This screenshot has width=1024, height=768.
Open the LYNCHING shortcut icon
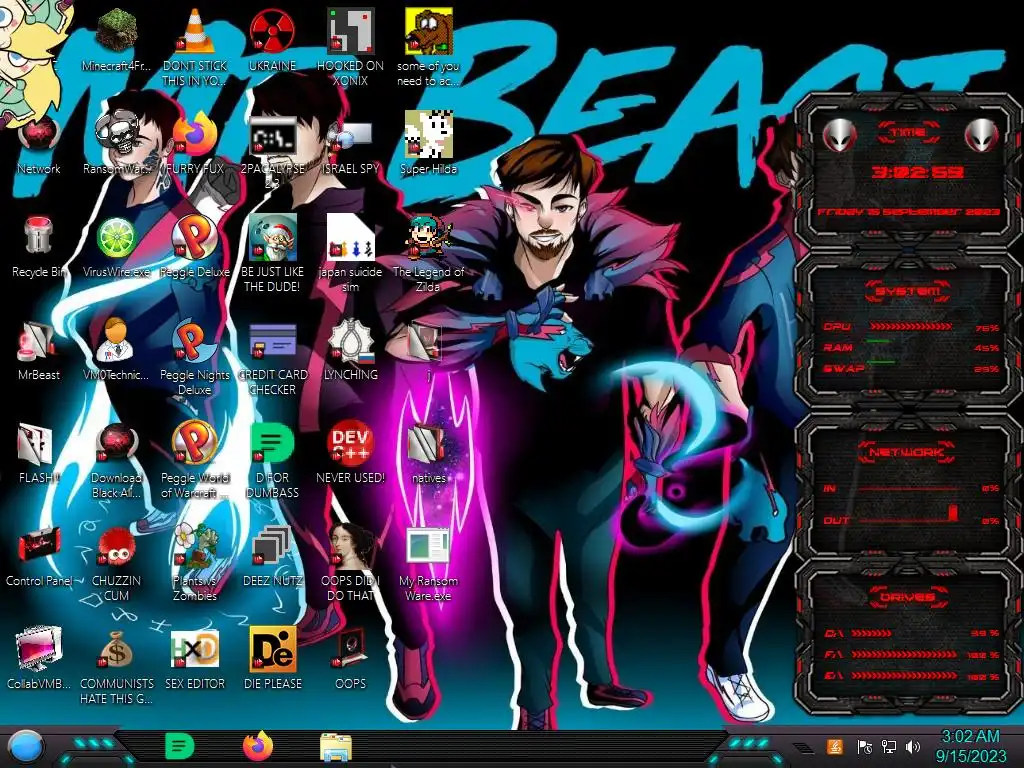pyautogui.click(x=350, y=340)
